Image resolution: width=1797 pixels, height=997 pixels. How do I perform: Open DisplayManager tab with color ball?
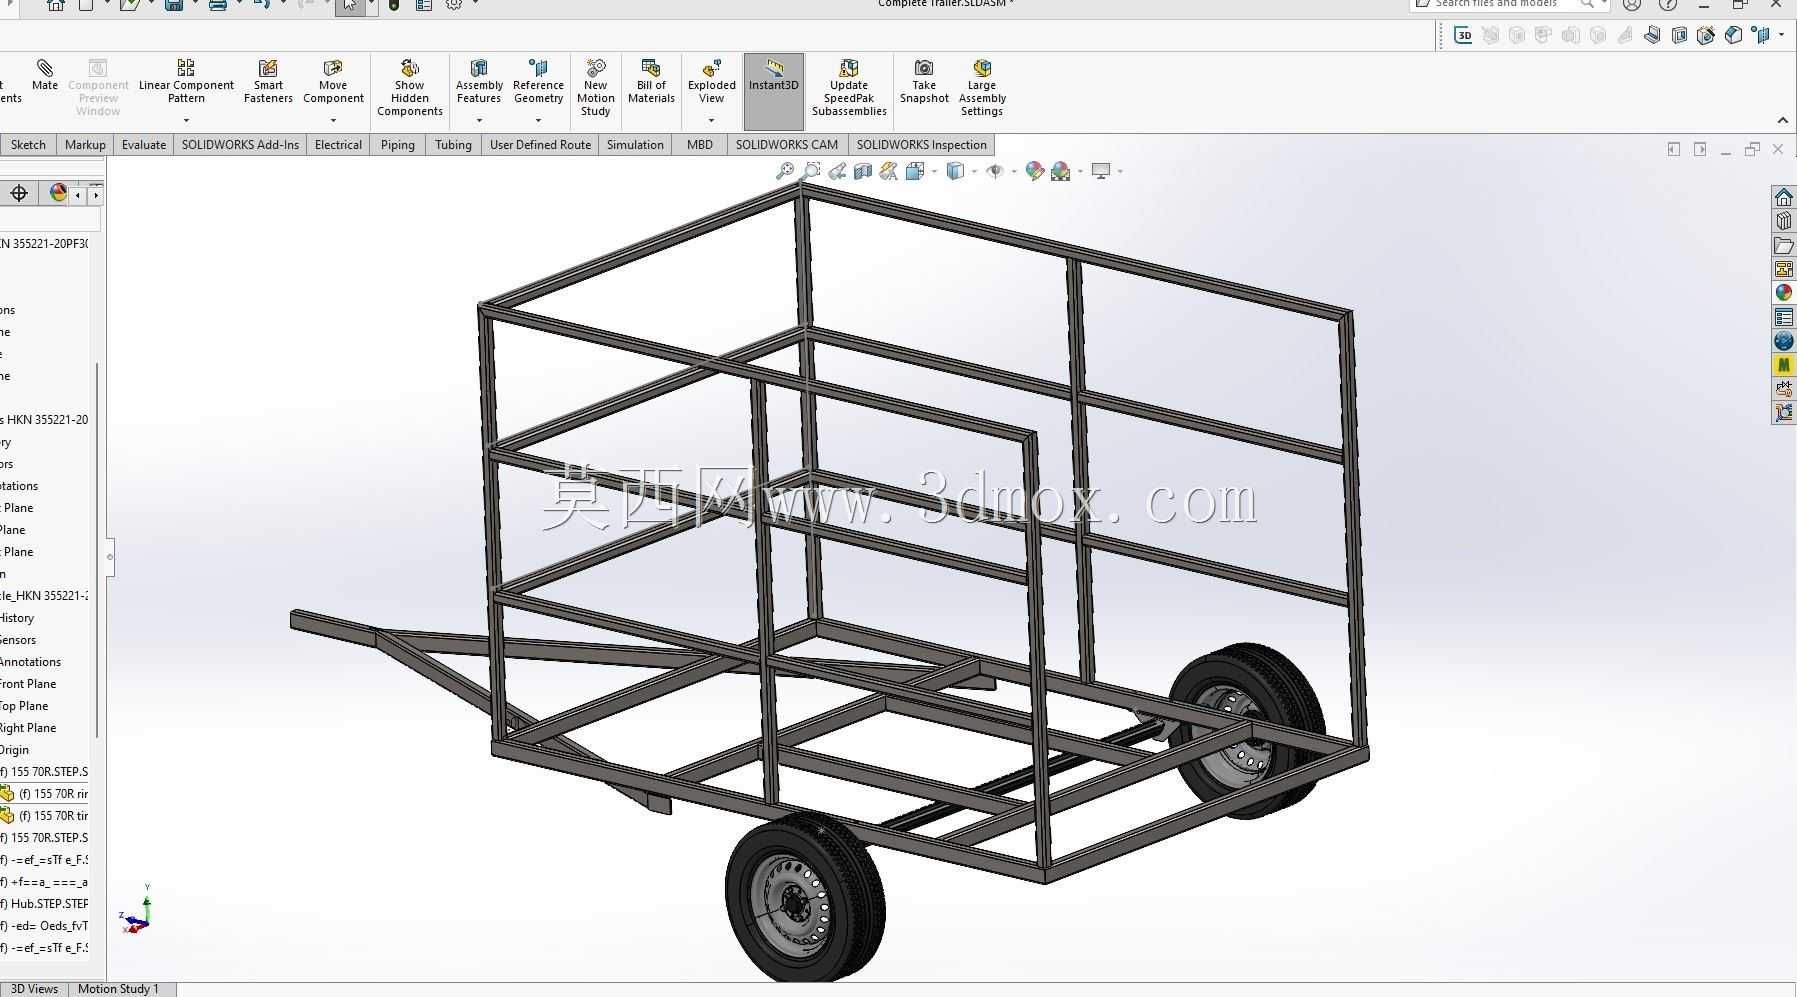point(58,193)
